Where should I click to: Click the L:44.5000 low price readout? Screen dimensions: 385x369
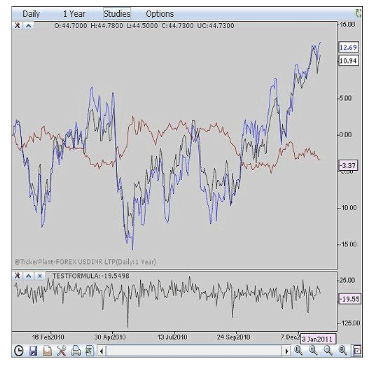[x=142, y=26]
